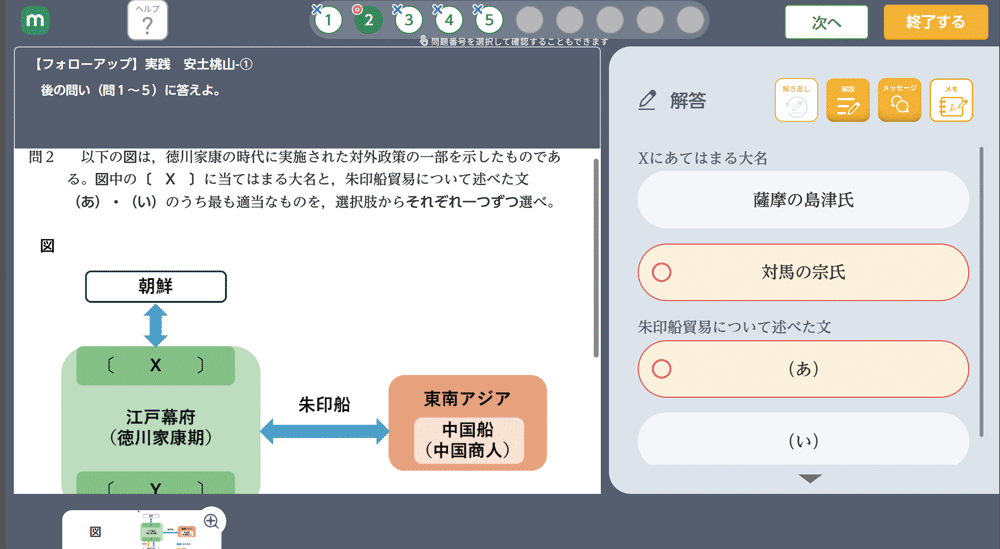Viewport: 1000px width, 549px height.
Task: Click the Xにあてはまる大名 heading
Action: pyautogui.click(x=703, y=158)
